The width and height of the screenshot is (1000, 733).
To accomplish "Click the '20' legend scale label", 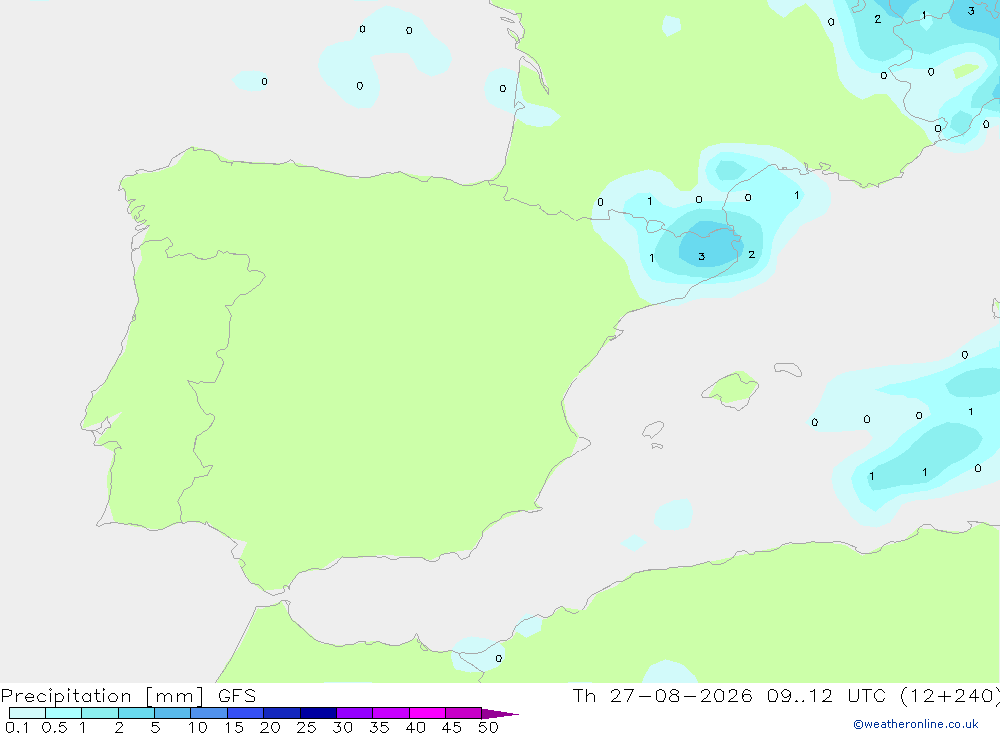I will tap(270, 727).
